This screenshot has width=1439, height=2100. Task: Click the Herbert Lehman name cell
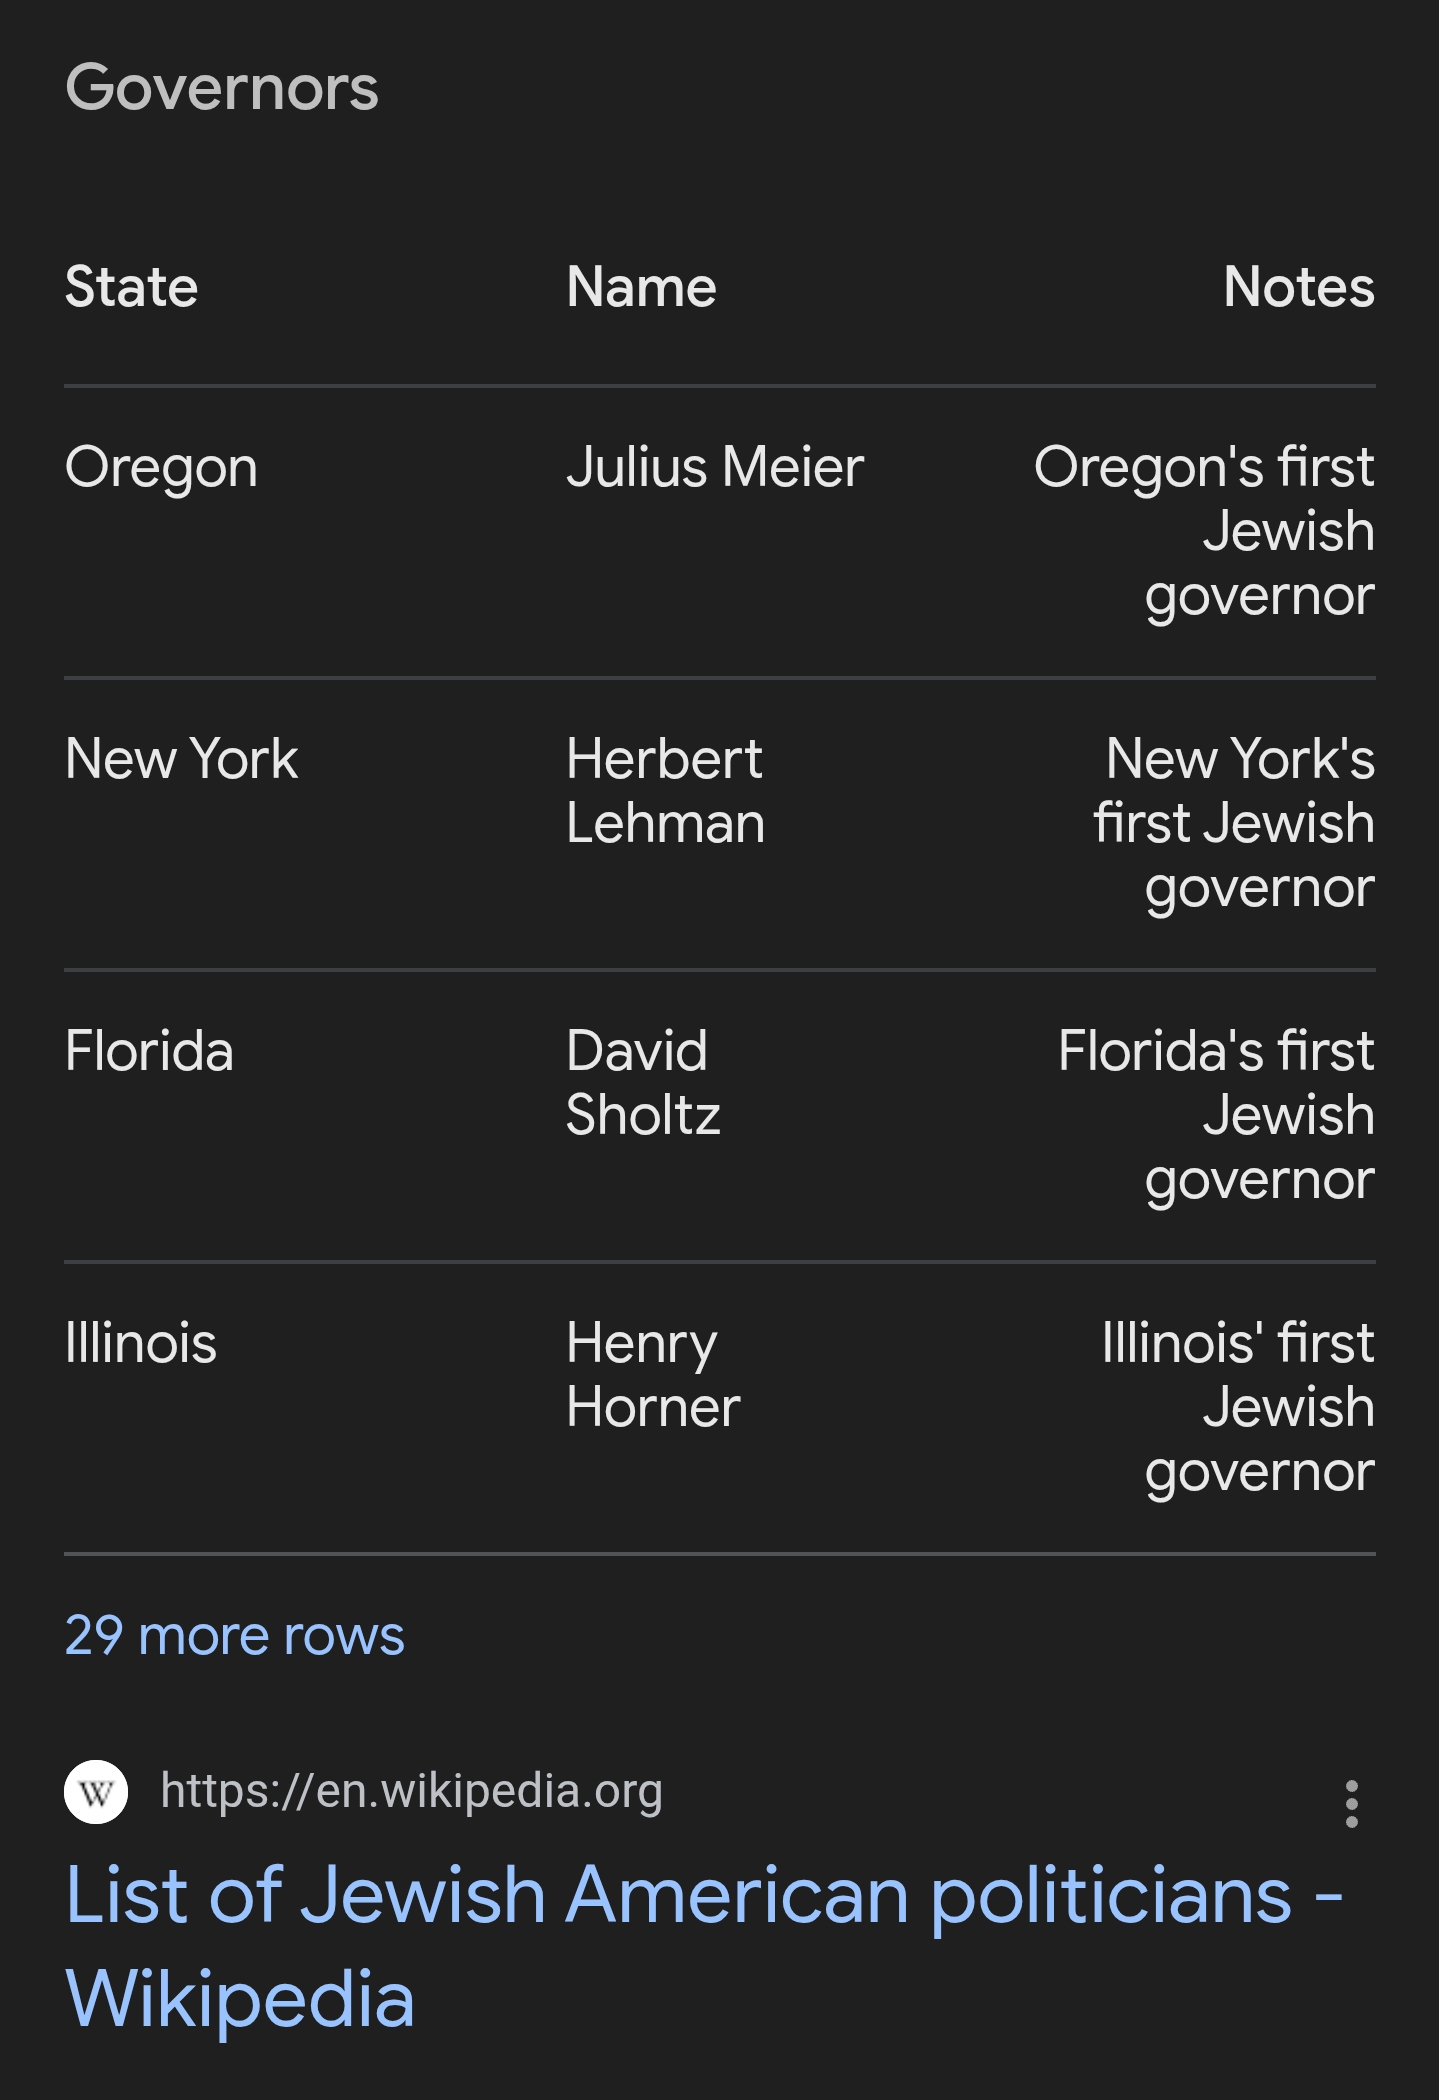pyautogui.click(x=665, y=791)
